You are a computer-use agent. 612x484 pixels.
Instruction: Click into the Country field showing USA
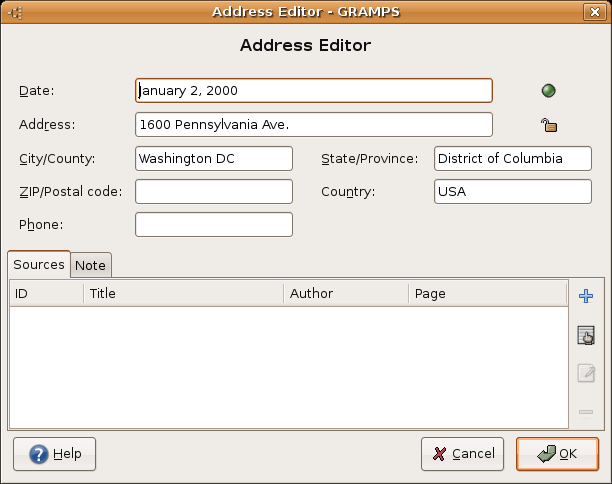coord(512,191)
